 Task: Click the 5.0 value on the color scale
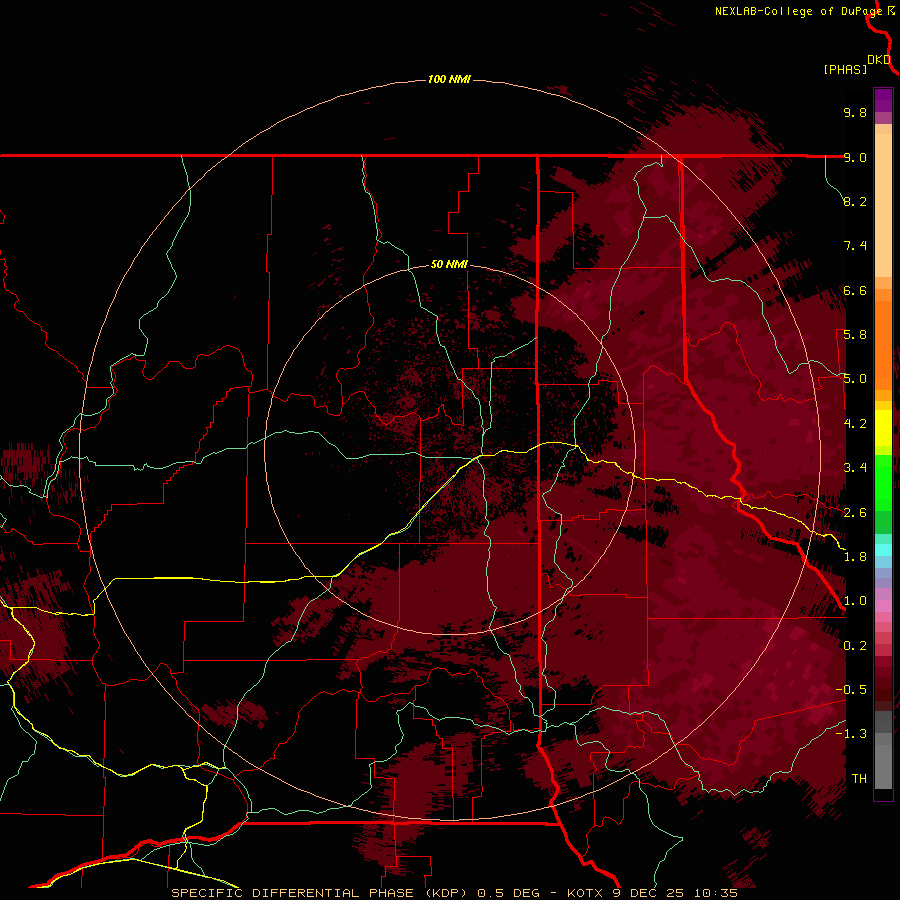click(x=855, y=379)
